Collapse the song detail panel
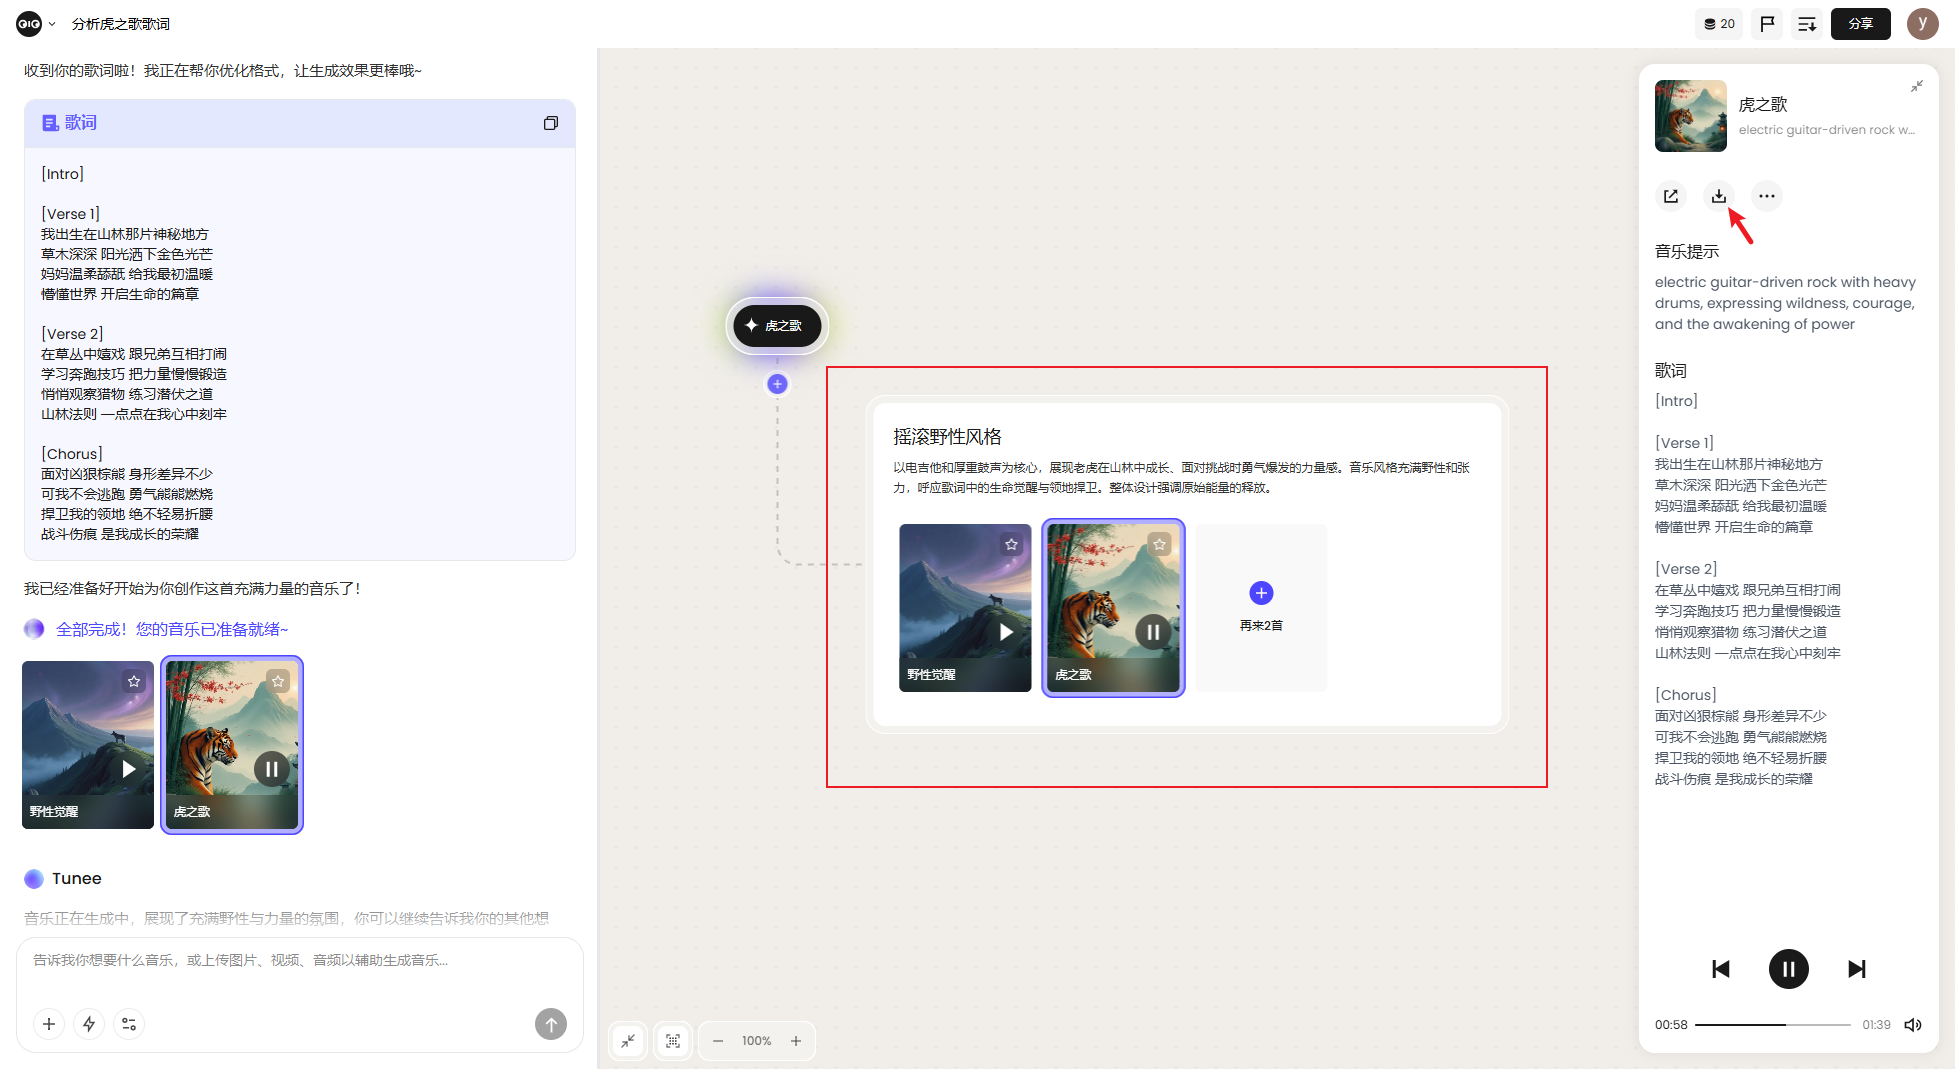Image resolution: width=1955 pixels, height=1069 pixels. point(1916,87)
